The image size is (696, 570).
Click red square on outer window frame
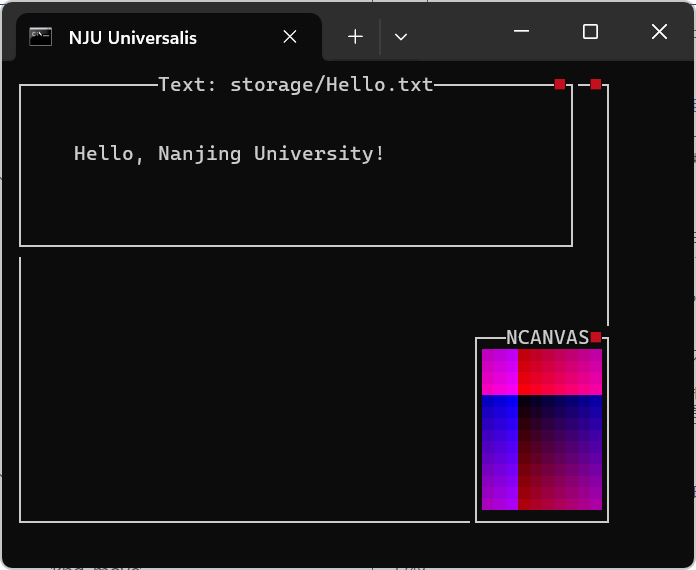596,84
